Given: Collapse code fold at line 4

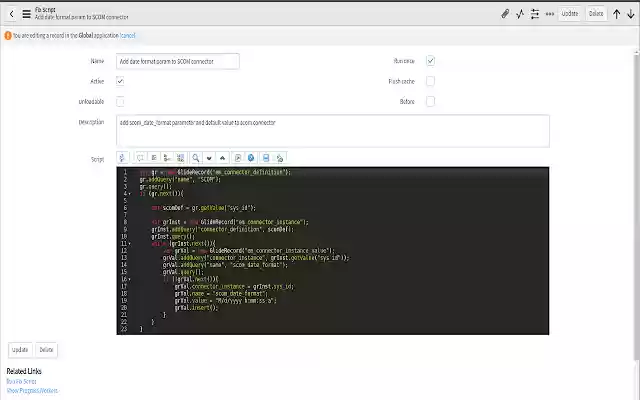Looking at the screenshot, I should pos(130,194).
